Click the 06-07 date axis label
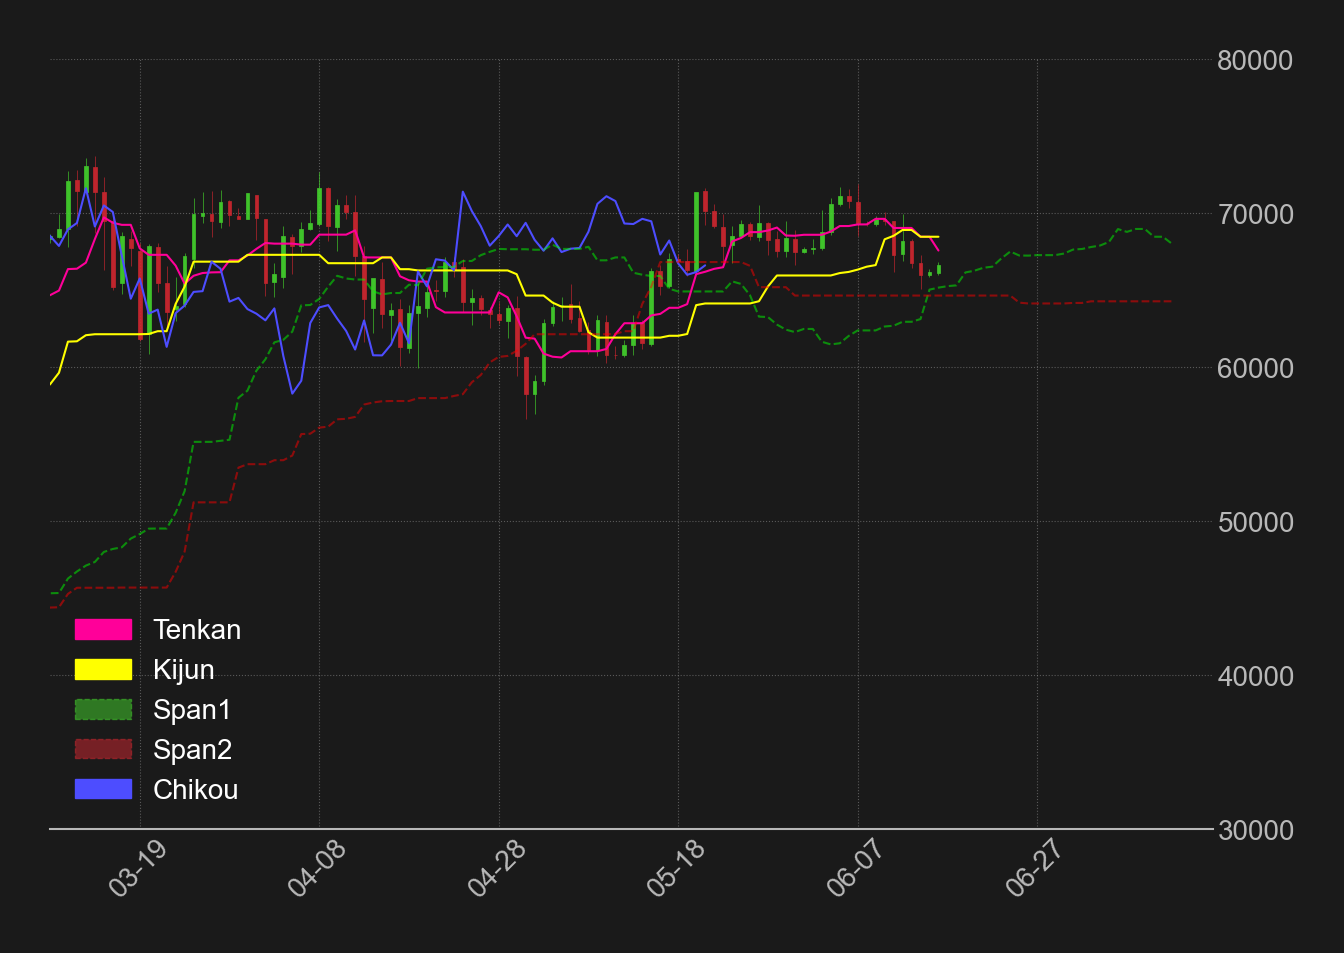The width and height of the screenshot is (1344, 953). 855,868
